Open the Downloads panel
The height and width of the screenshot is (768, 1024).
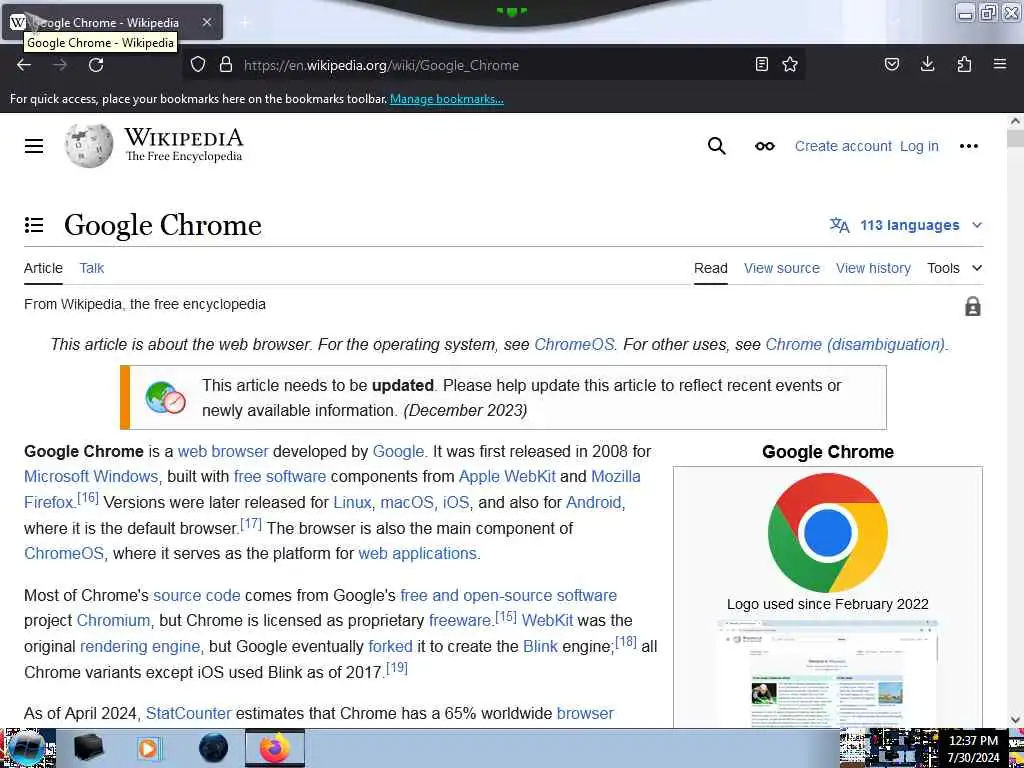tap(927, 64)
